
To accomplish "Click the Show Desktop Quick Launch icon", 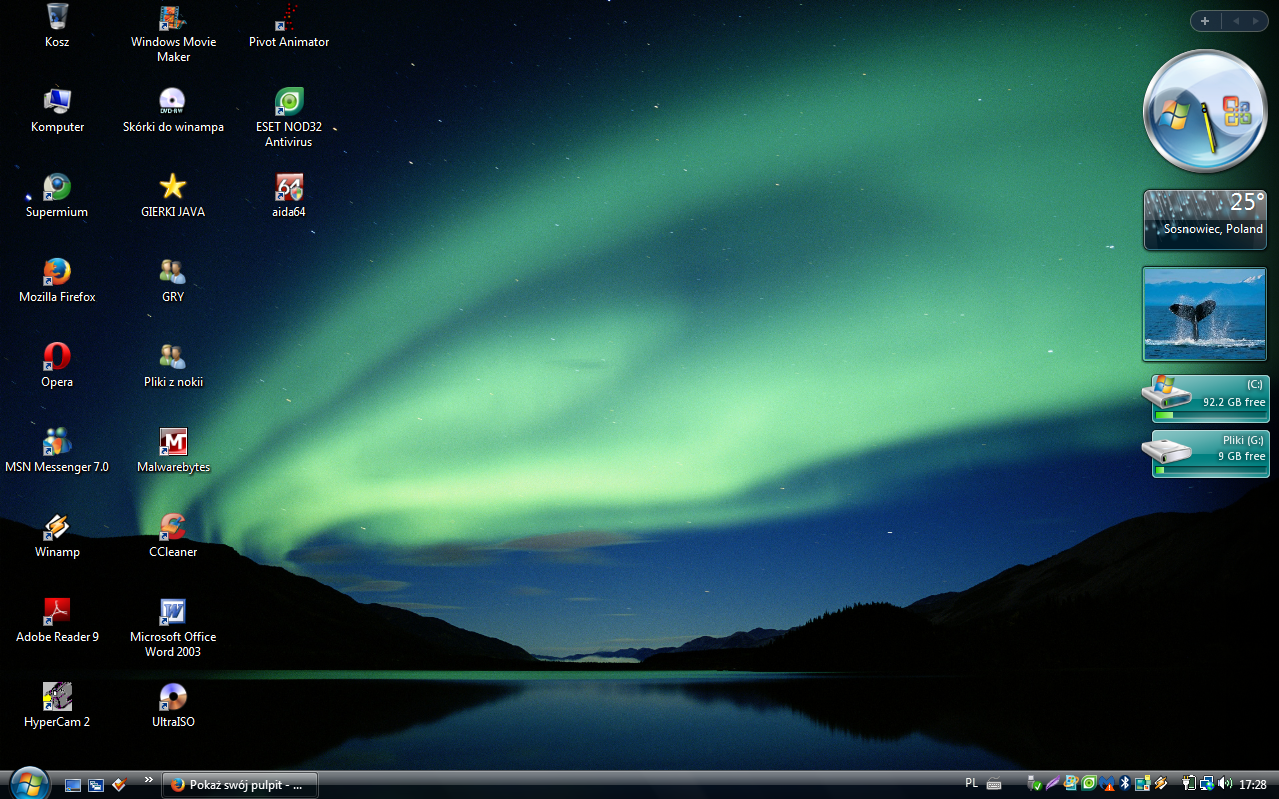I will (x=73, y=785).
